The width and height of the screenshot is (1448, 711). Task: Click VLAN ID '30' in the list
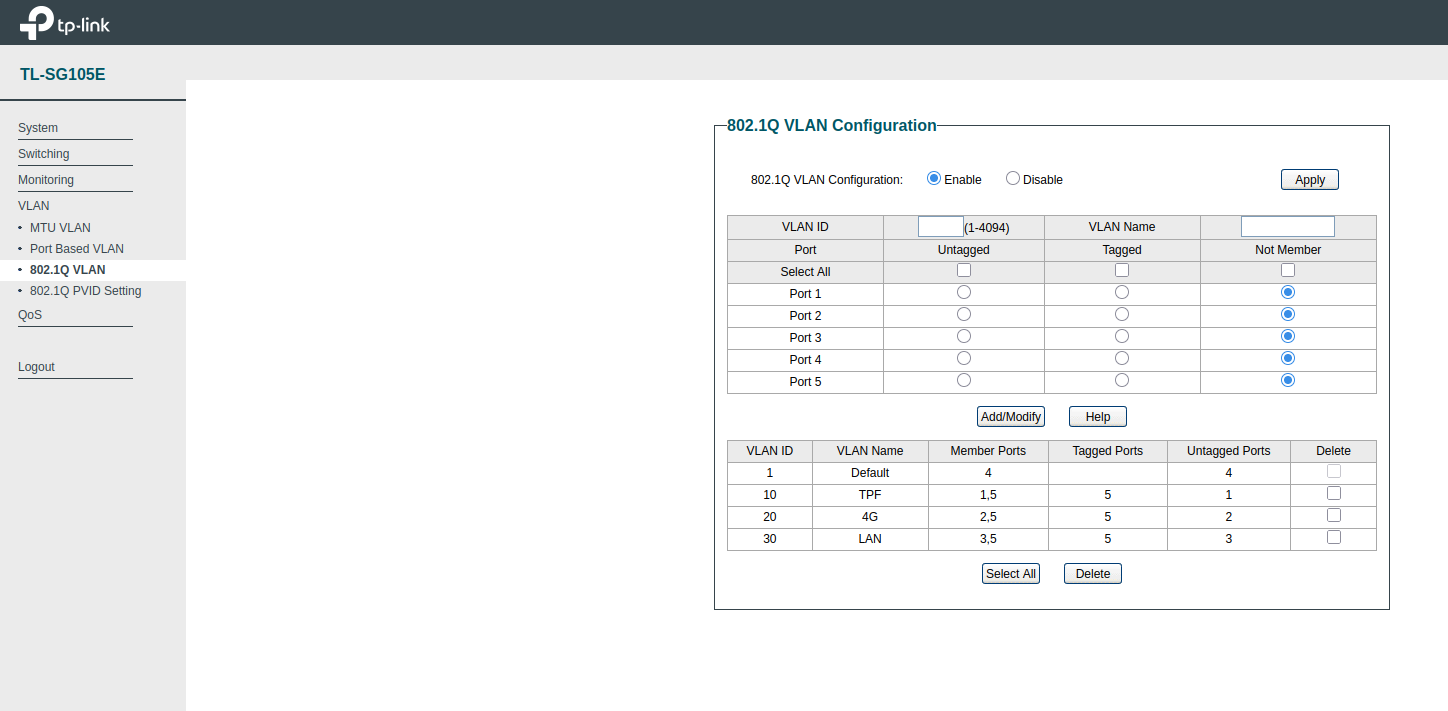pos(770,539)
